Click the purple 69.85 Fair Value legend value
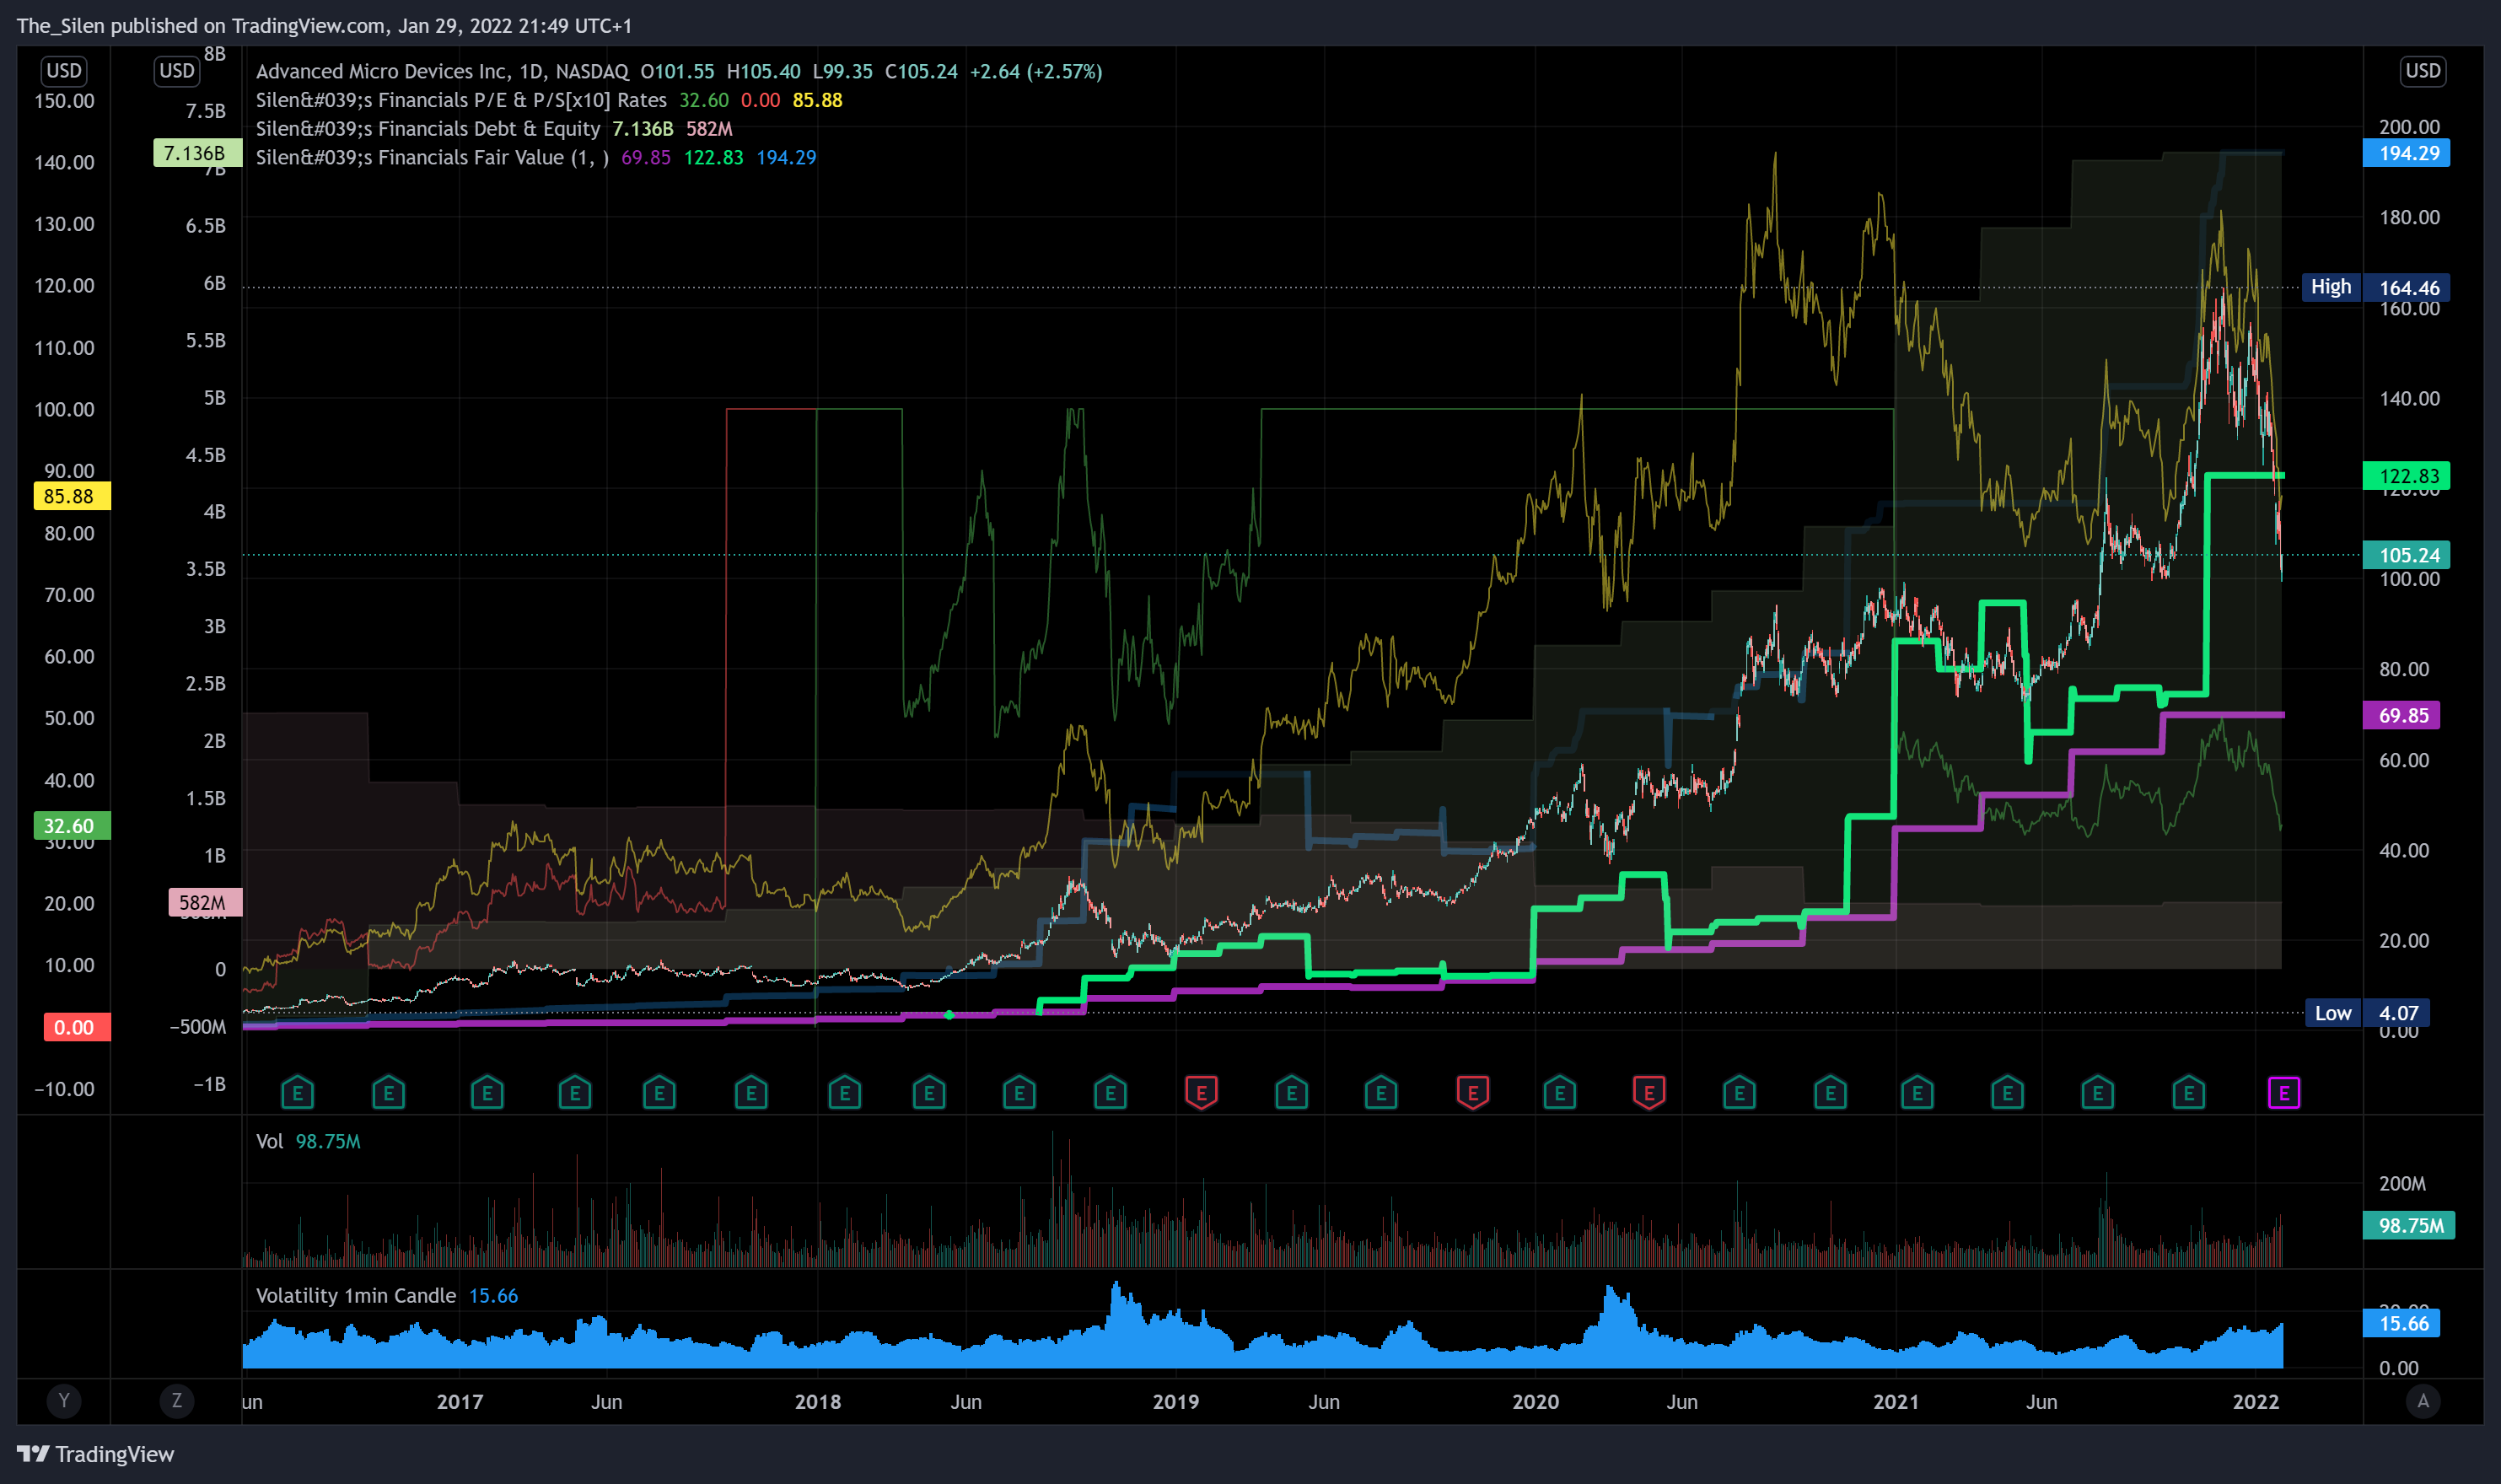The width and height of the screenshot is (2501, 1484). click(x=646, y=157)
